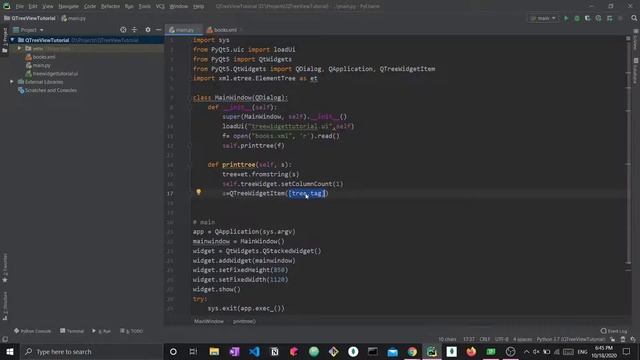Open the main run configuration dropdown

coord(543,18)
